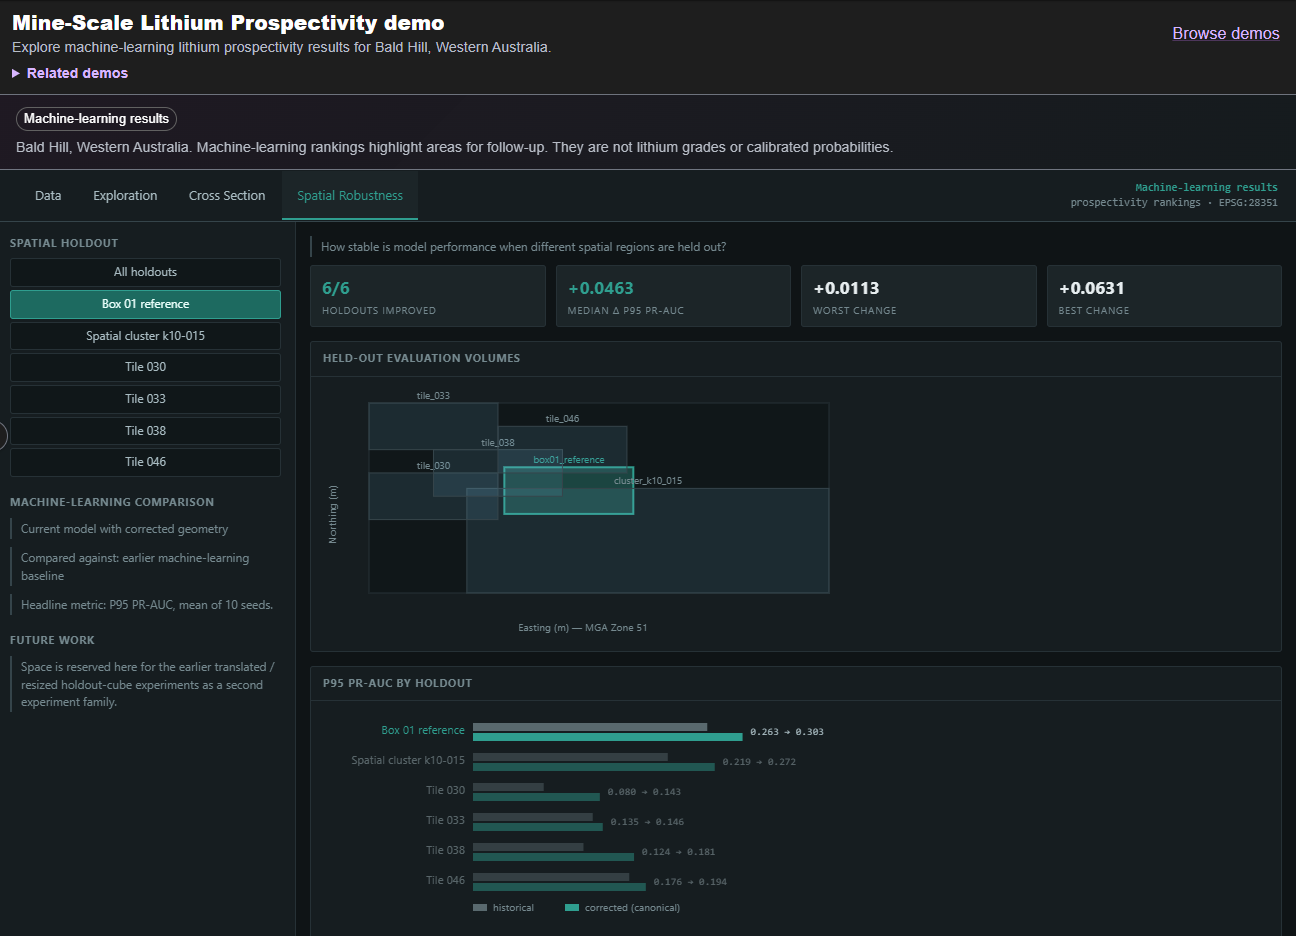Viewport: 1296px width, 936px height.
Task: Click the Held-Out Evaluation Volumes panel heading
Action: pos(421,358)
